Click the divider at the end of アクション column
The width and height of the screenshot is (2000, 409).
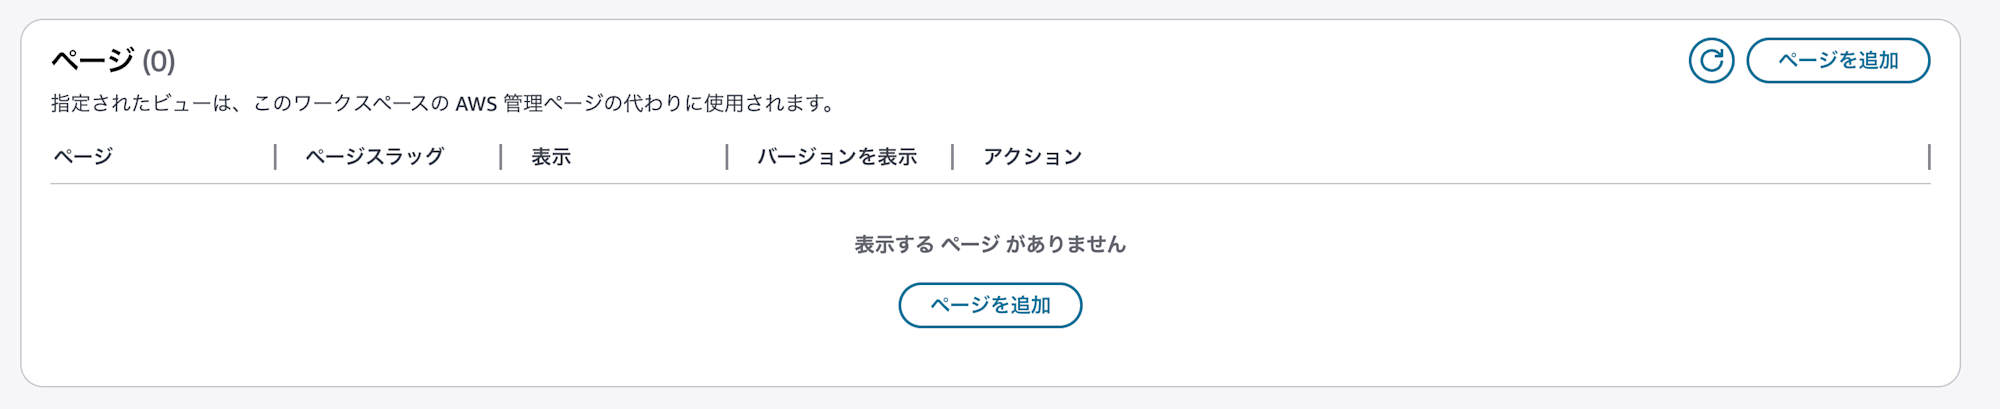click(1929, 157)
